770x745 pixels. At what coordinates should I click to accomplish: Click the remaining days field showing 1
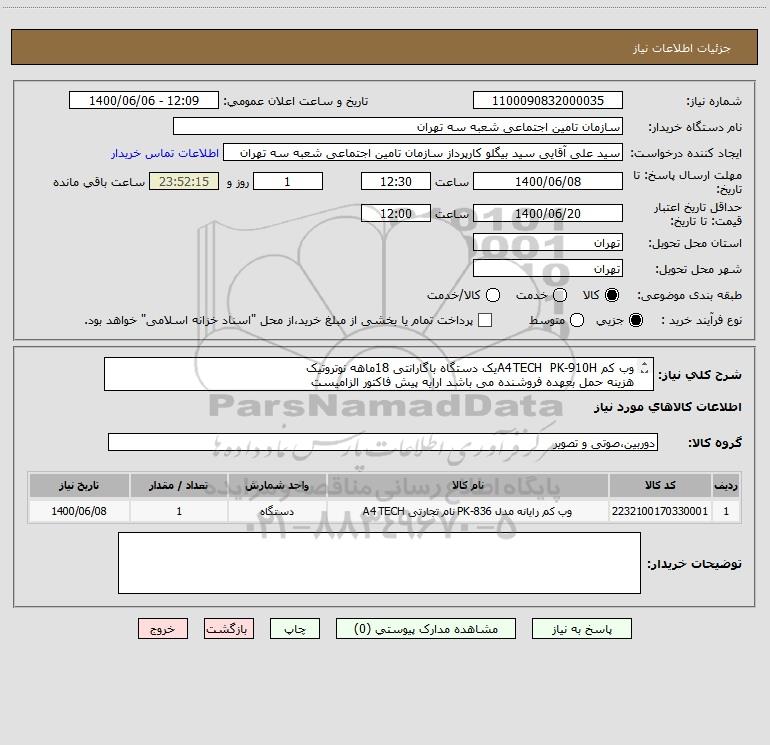tap(288, 181)
